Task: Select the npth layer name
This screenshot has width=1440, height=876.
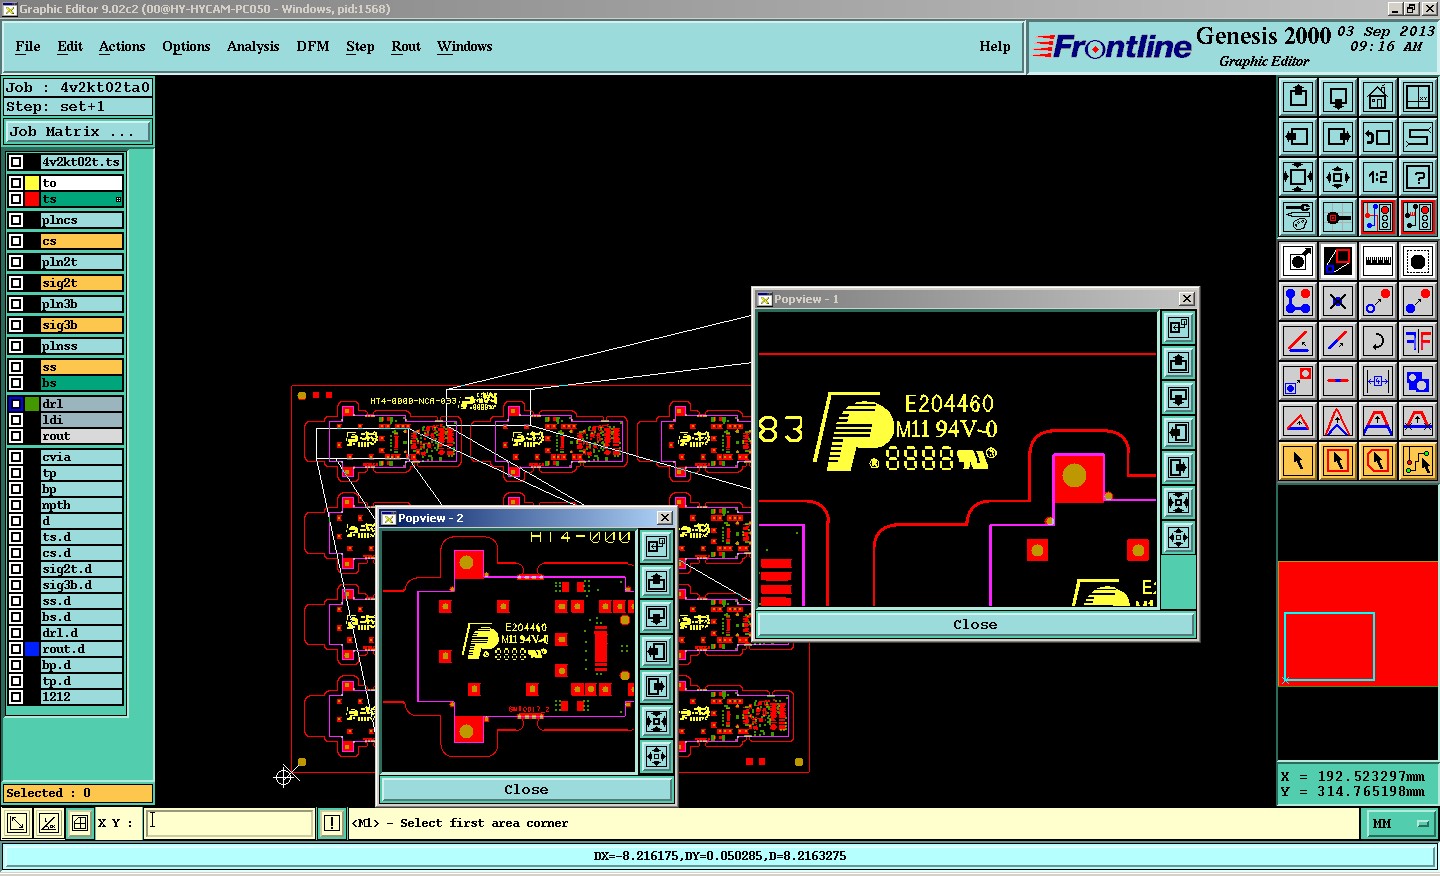Action: coord(81,505)
